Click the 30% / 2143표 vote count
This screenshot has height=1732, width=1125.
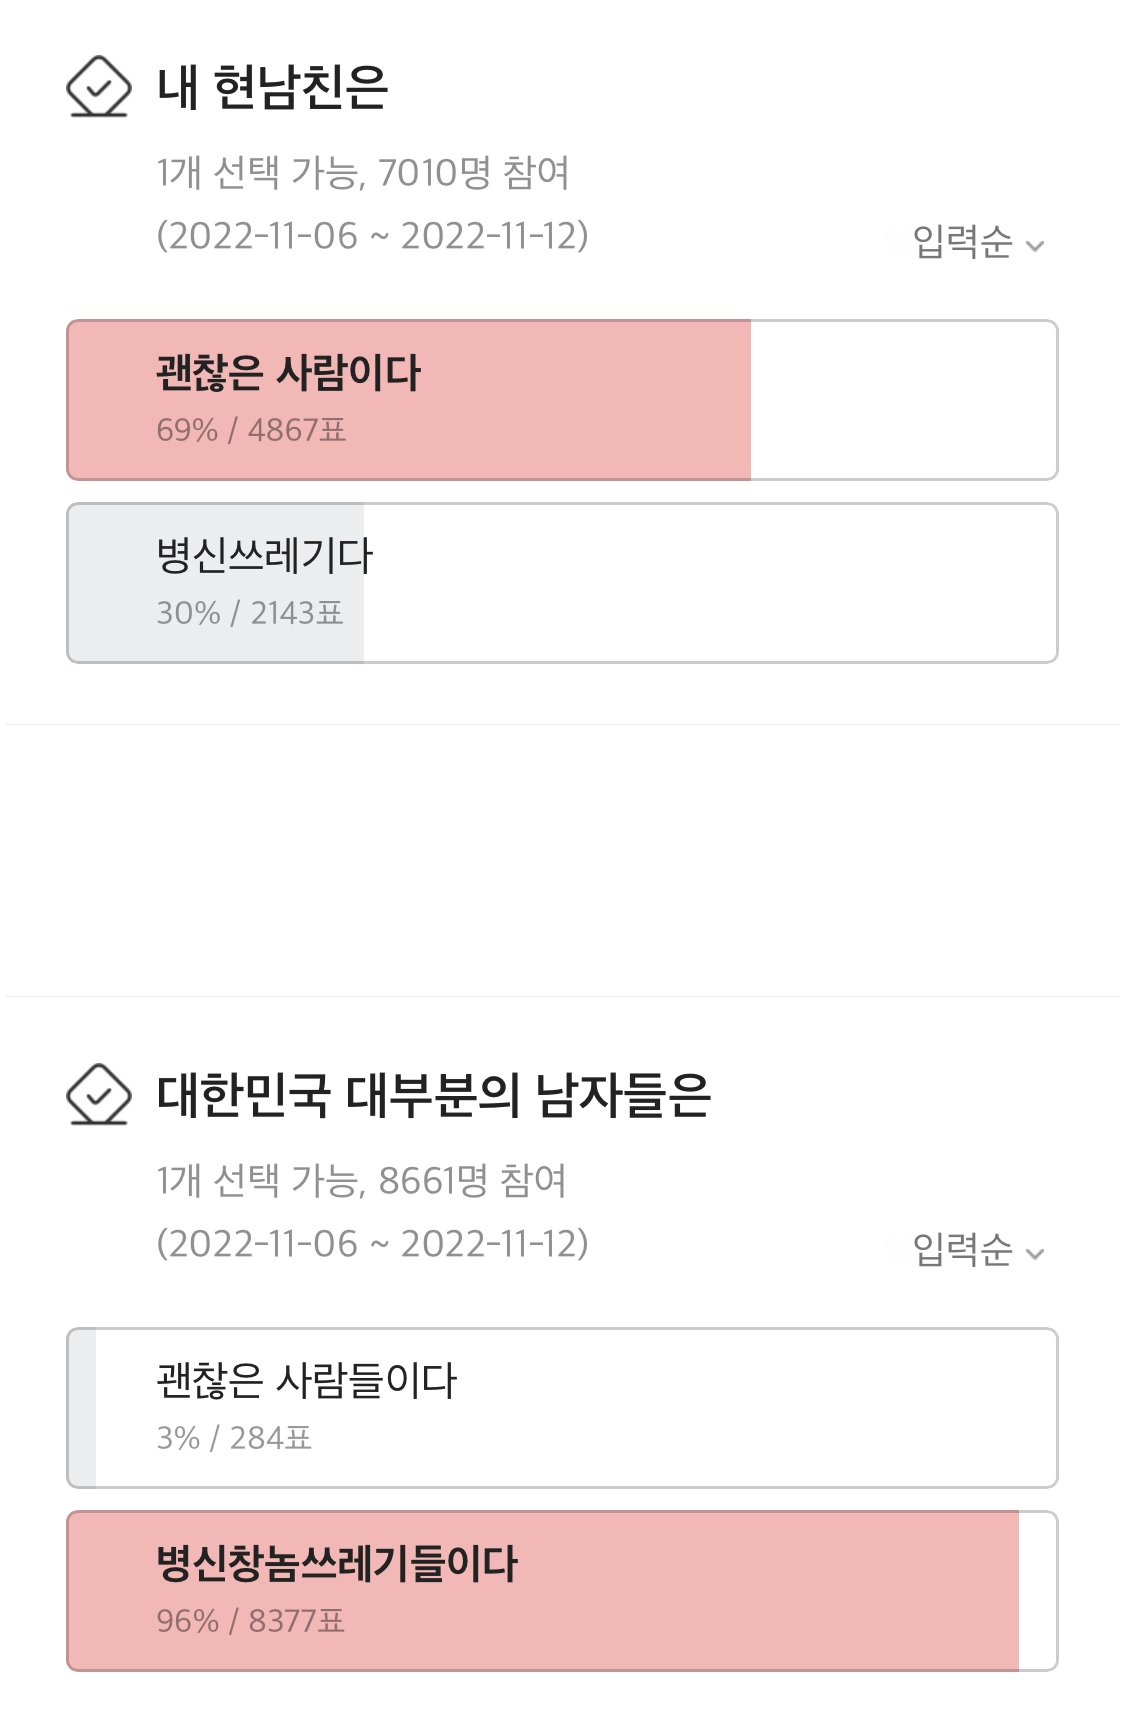[250, 613]
